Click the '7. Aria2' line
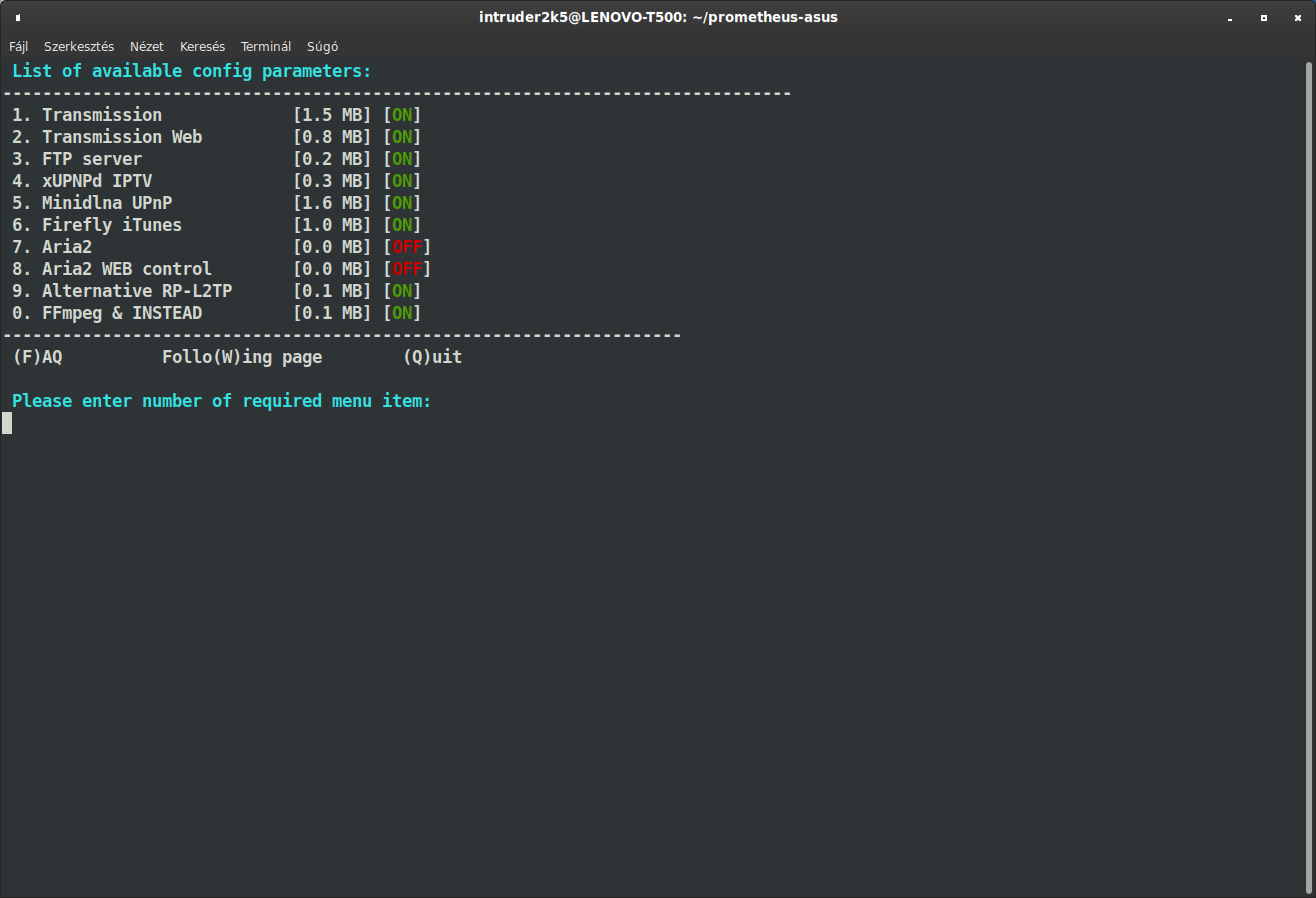 [222, 247]
